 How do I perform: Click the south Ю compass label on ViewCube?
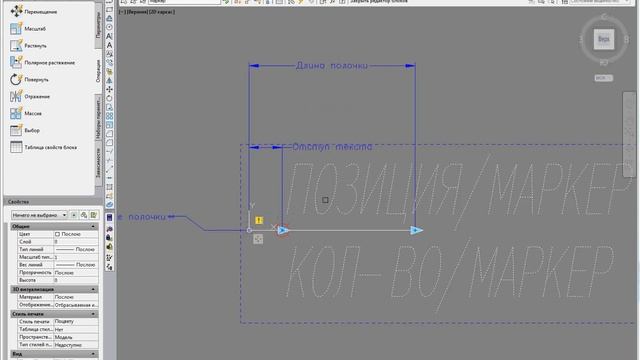click(x=604, y=62)
